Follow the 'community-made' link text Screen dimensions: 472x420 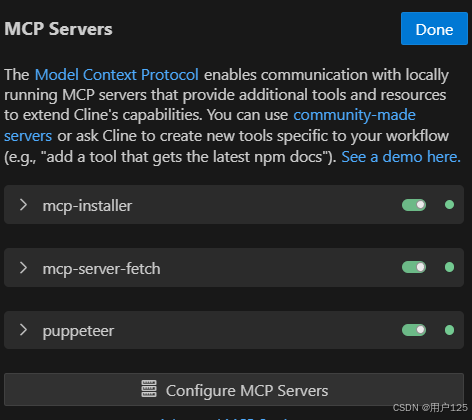click(354, 115)
